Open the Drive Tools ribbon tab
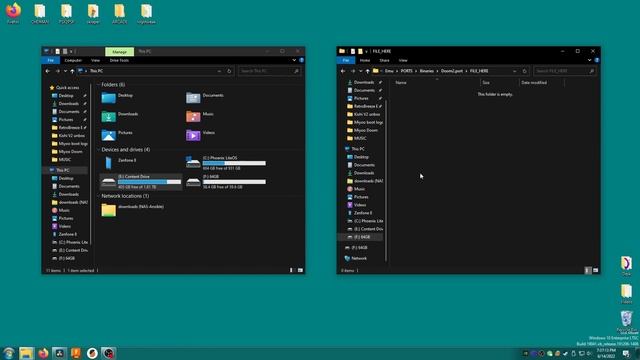The width and height of the screenshot is (640, 360). [x=119, y=60]
